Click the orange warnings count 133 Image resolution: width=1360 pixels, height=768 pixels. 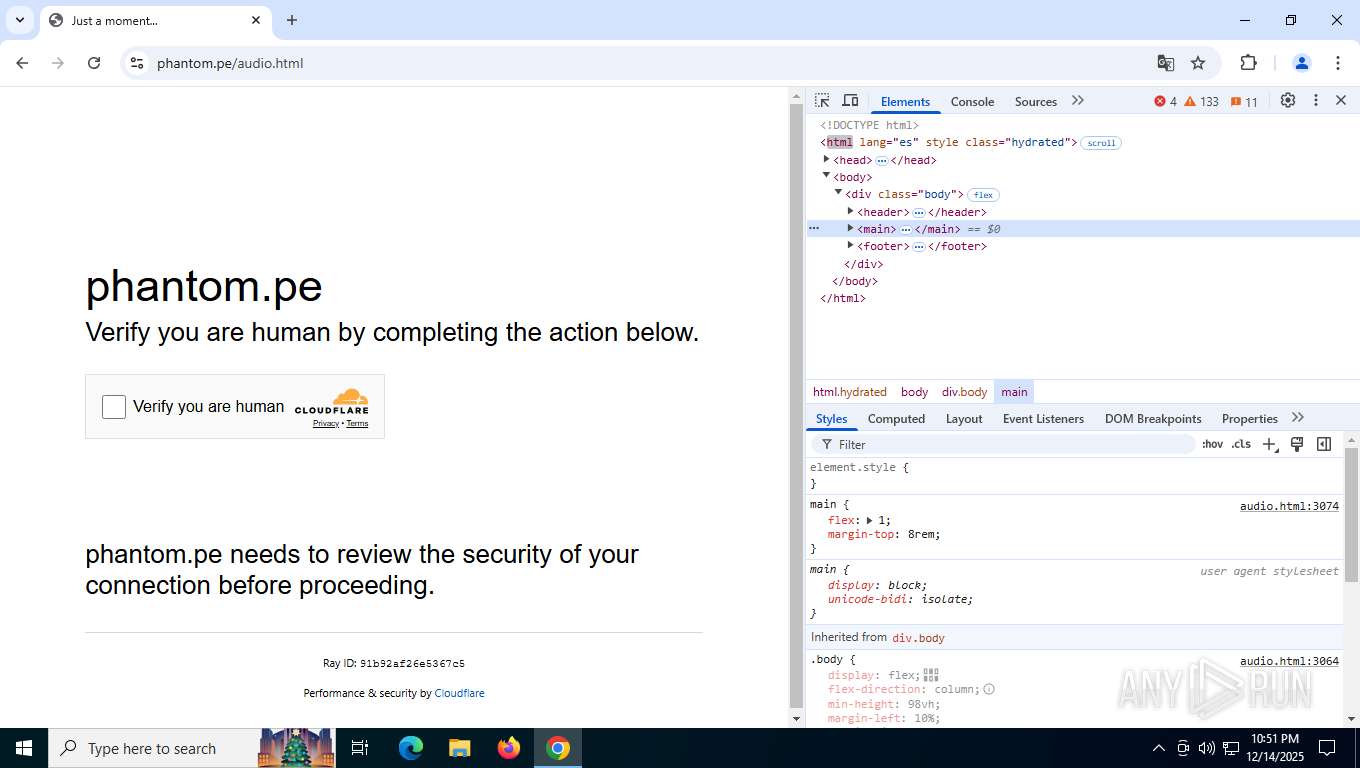(x=1201, y=102)
